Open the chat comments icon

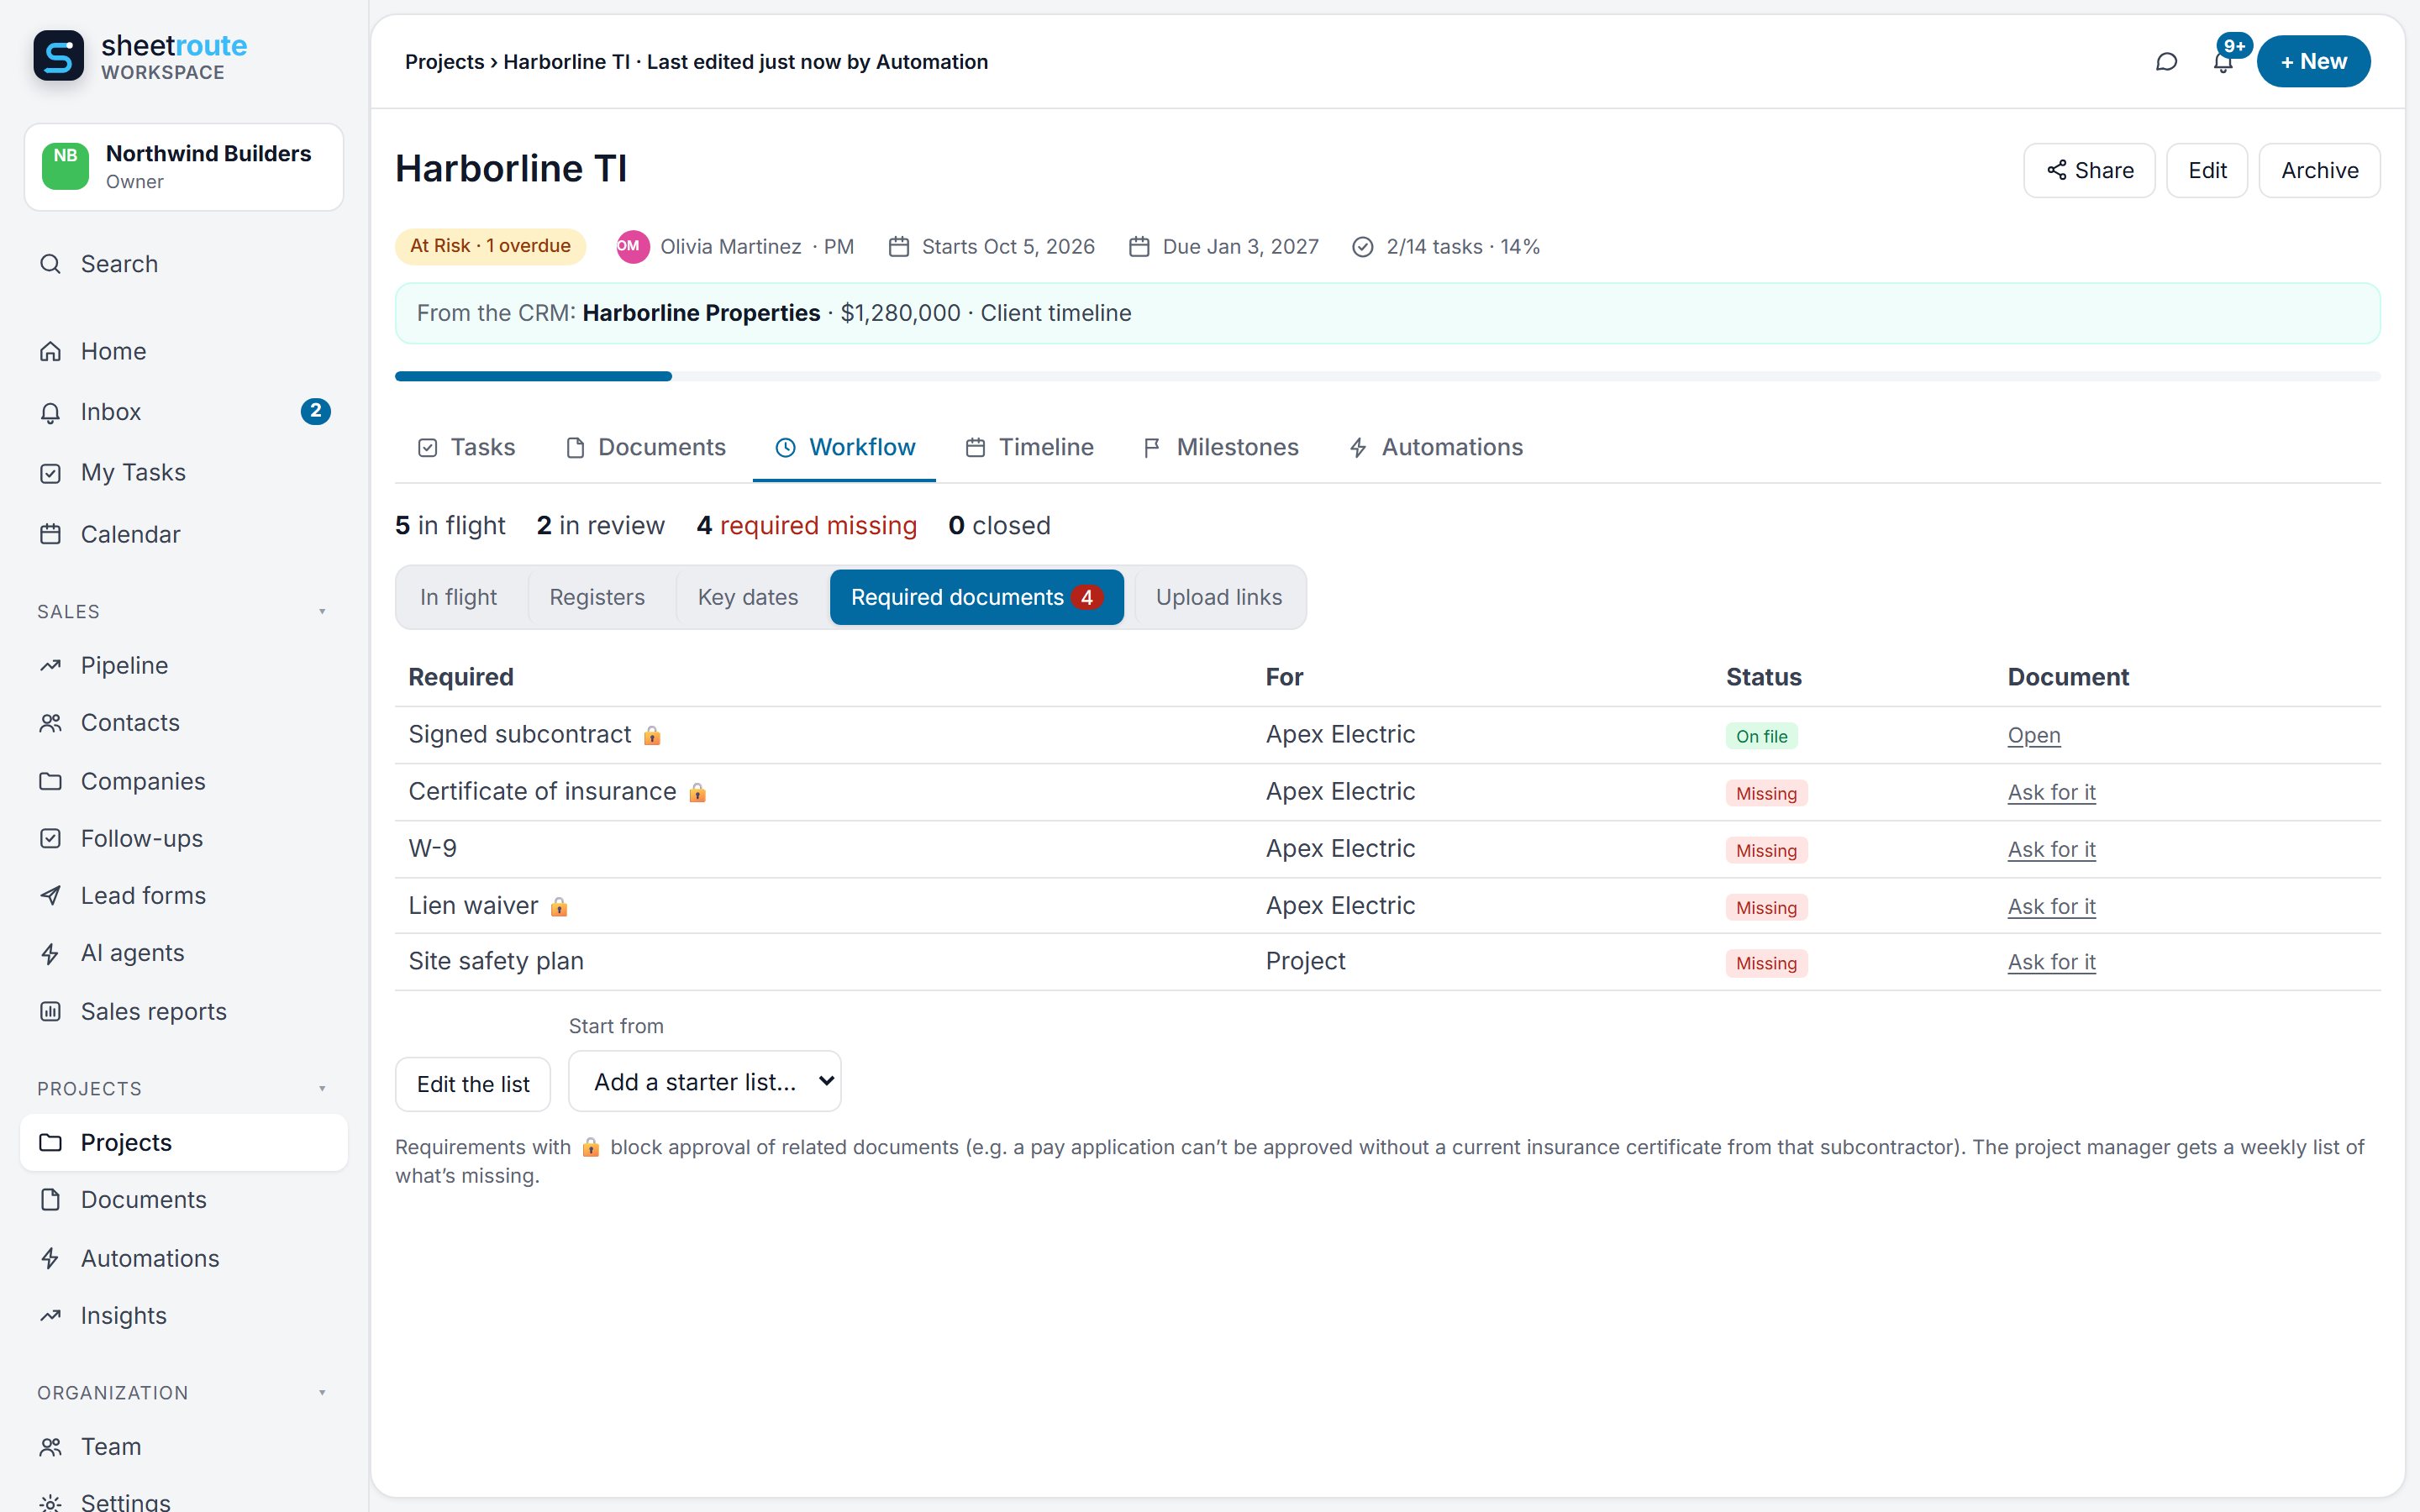pyautogui.click(x=2166, y=62)
